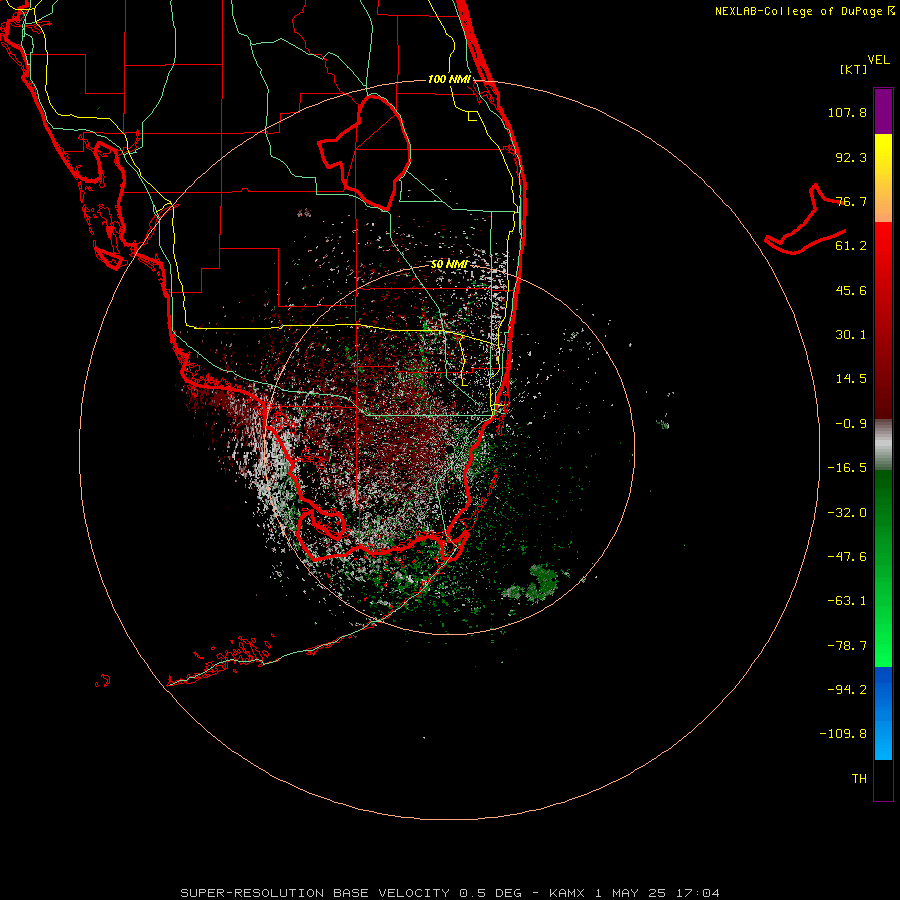Click the -94.2 velocity scale value

847,689
